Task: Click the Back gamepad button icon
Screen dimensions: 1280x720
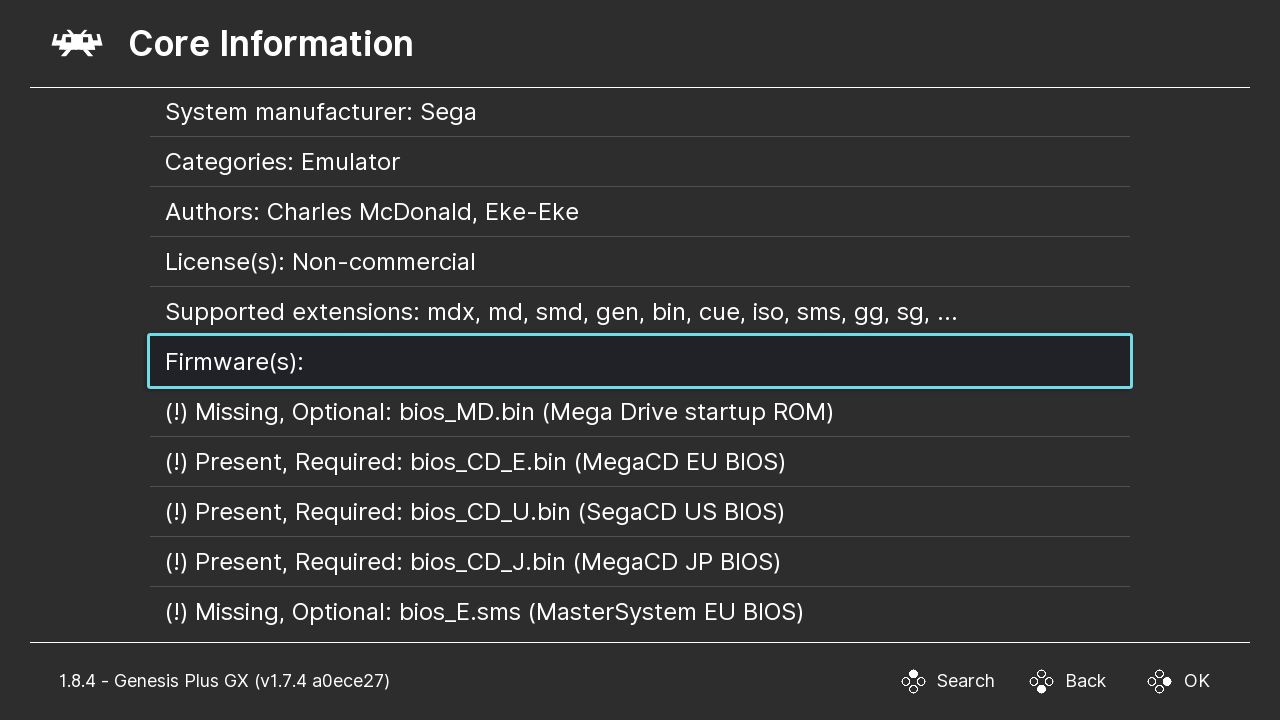Action: (1042, 681)
